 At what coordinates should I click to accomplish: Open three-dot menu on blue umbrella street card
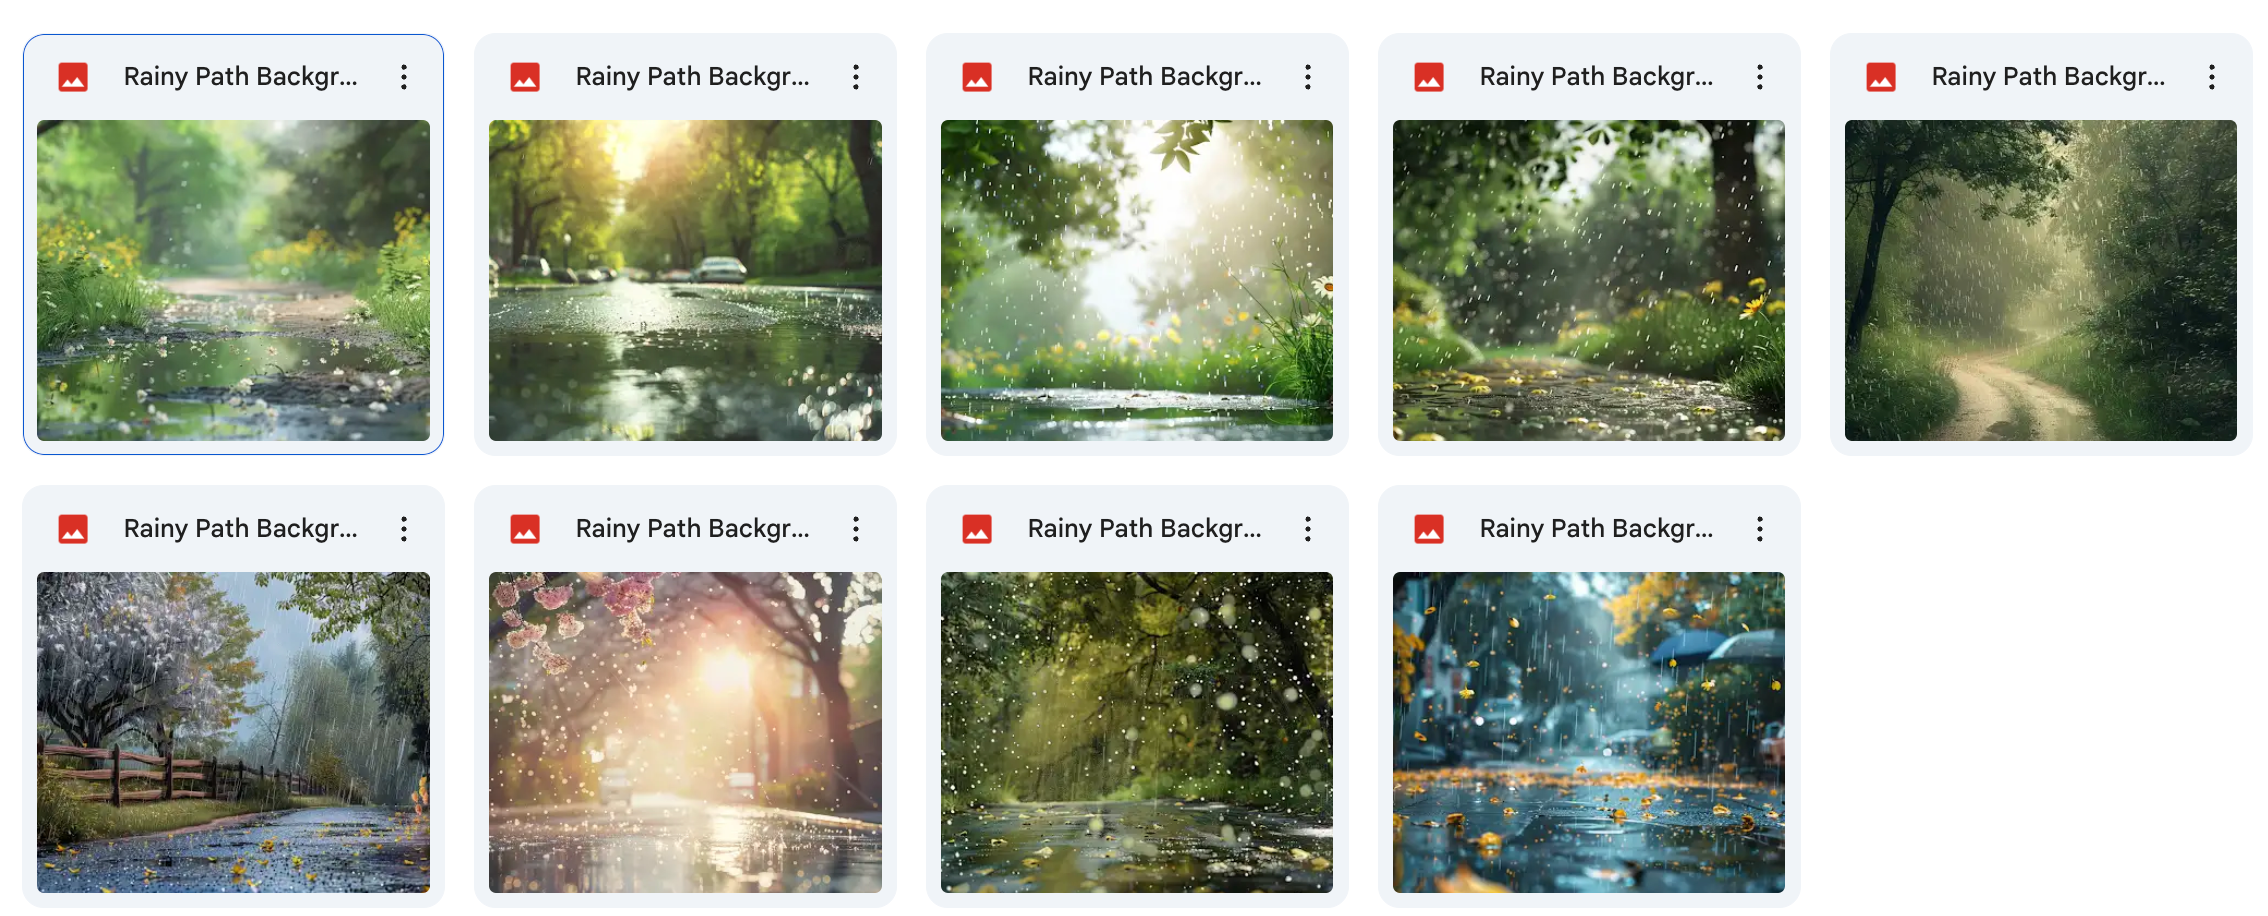coord(1760,529)
